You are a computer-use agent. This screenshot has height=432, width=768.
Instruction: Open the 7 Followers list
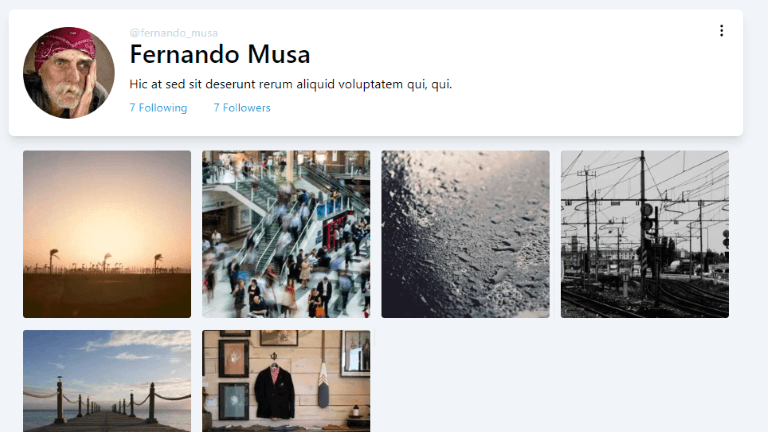242,108
